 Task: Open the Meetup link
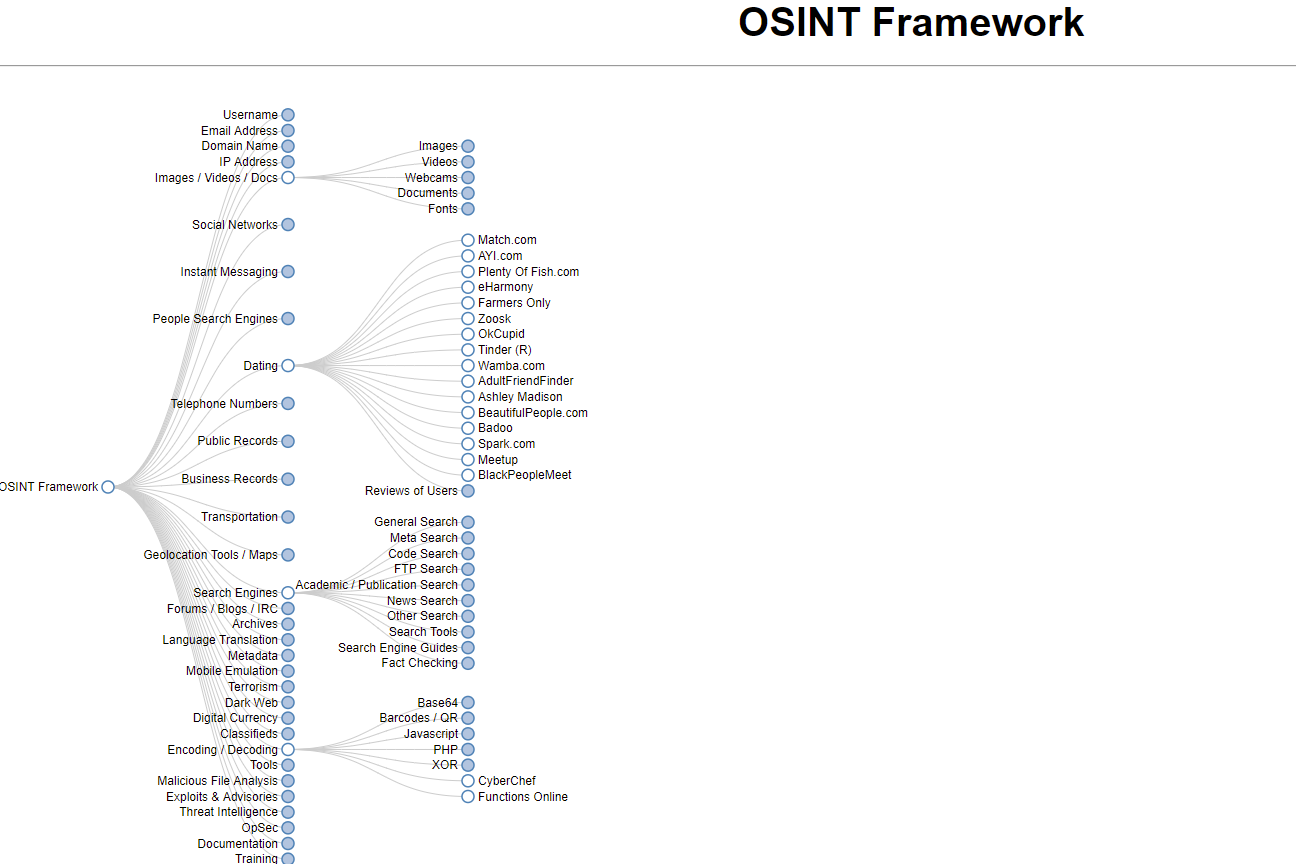pyautogui.click(x=498, y=460)
